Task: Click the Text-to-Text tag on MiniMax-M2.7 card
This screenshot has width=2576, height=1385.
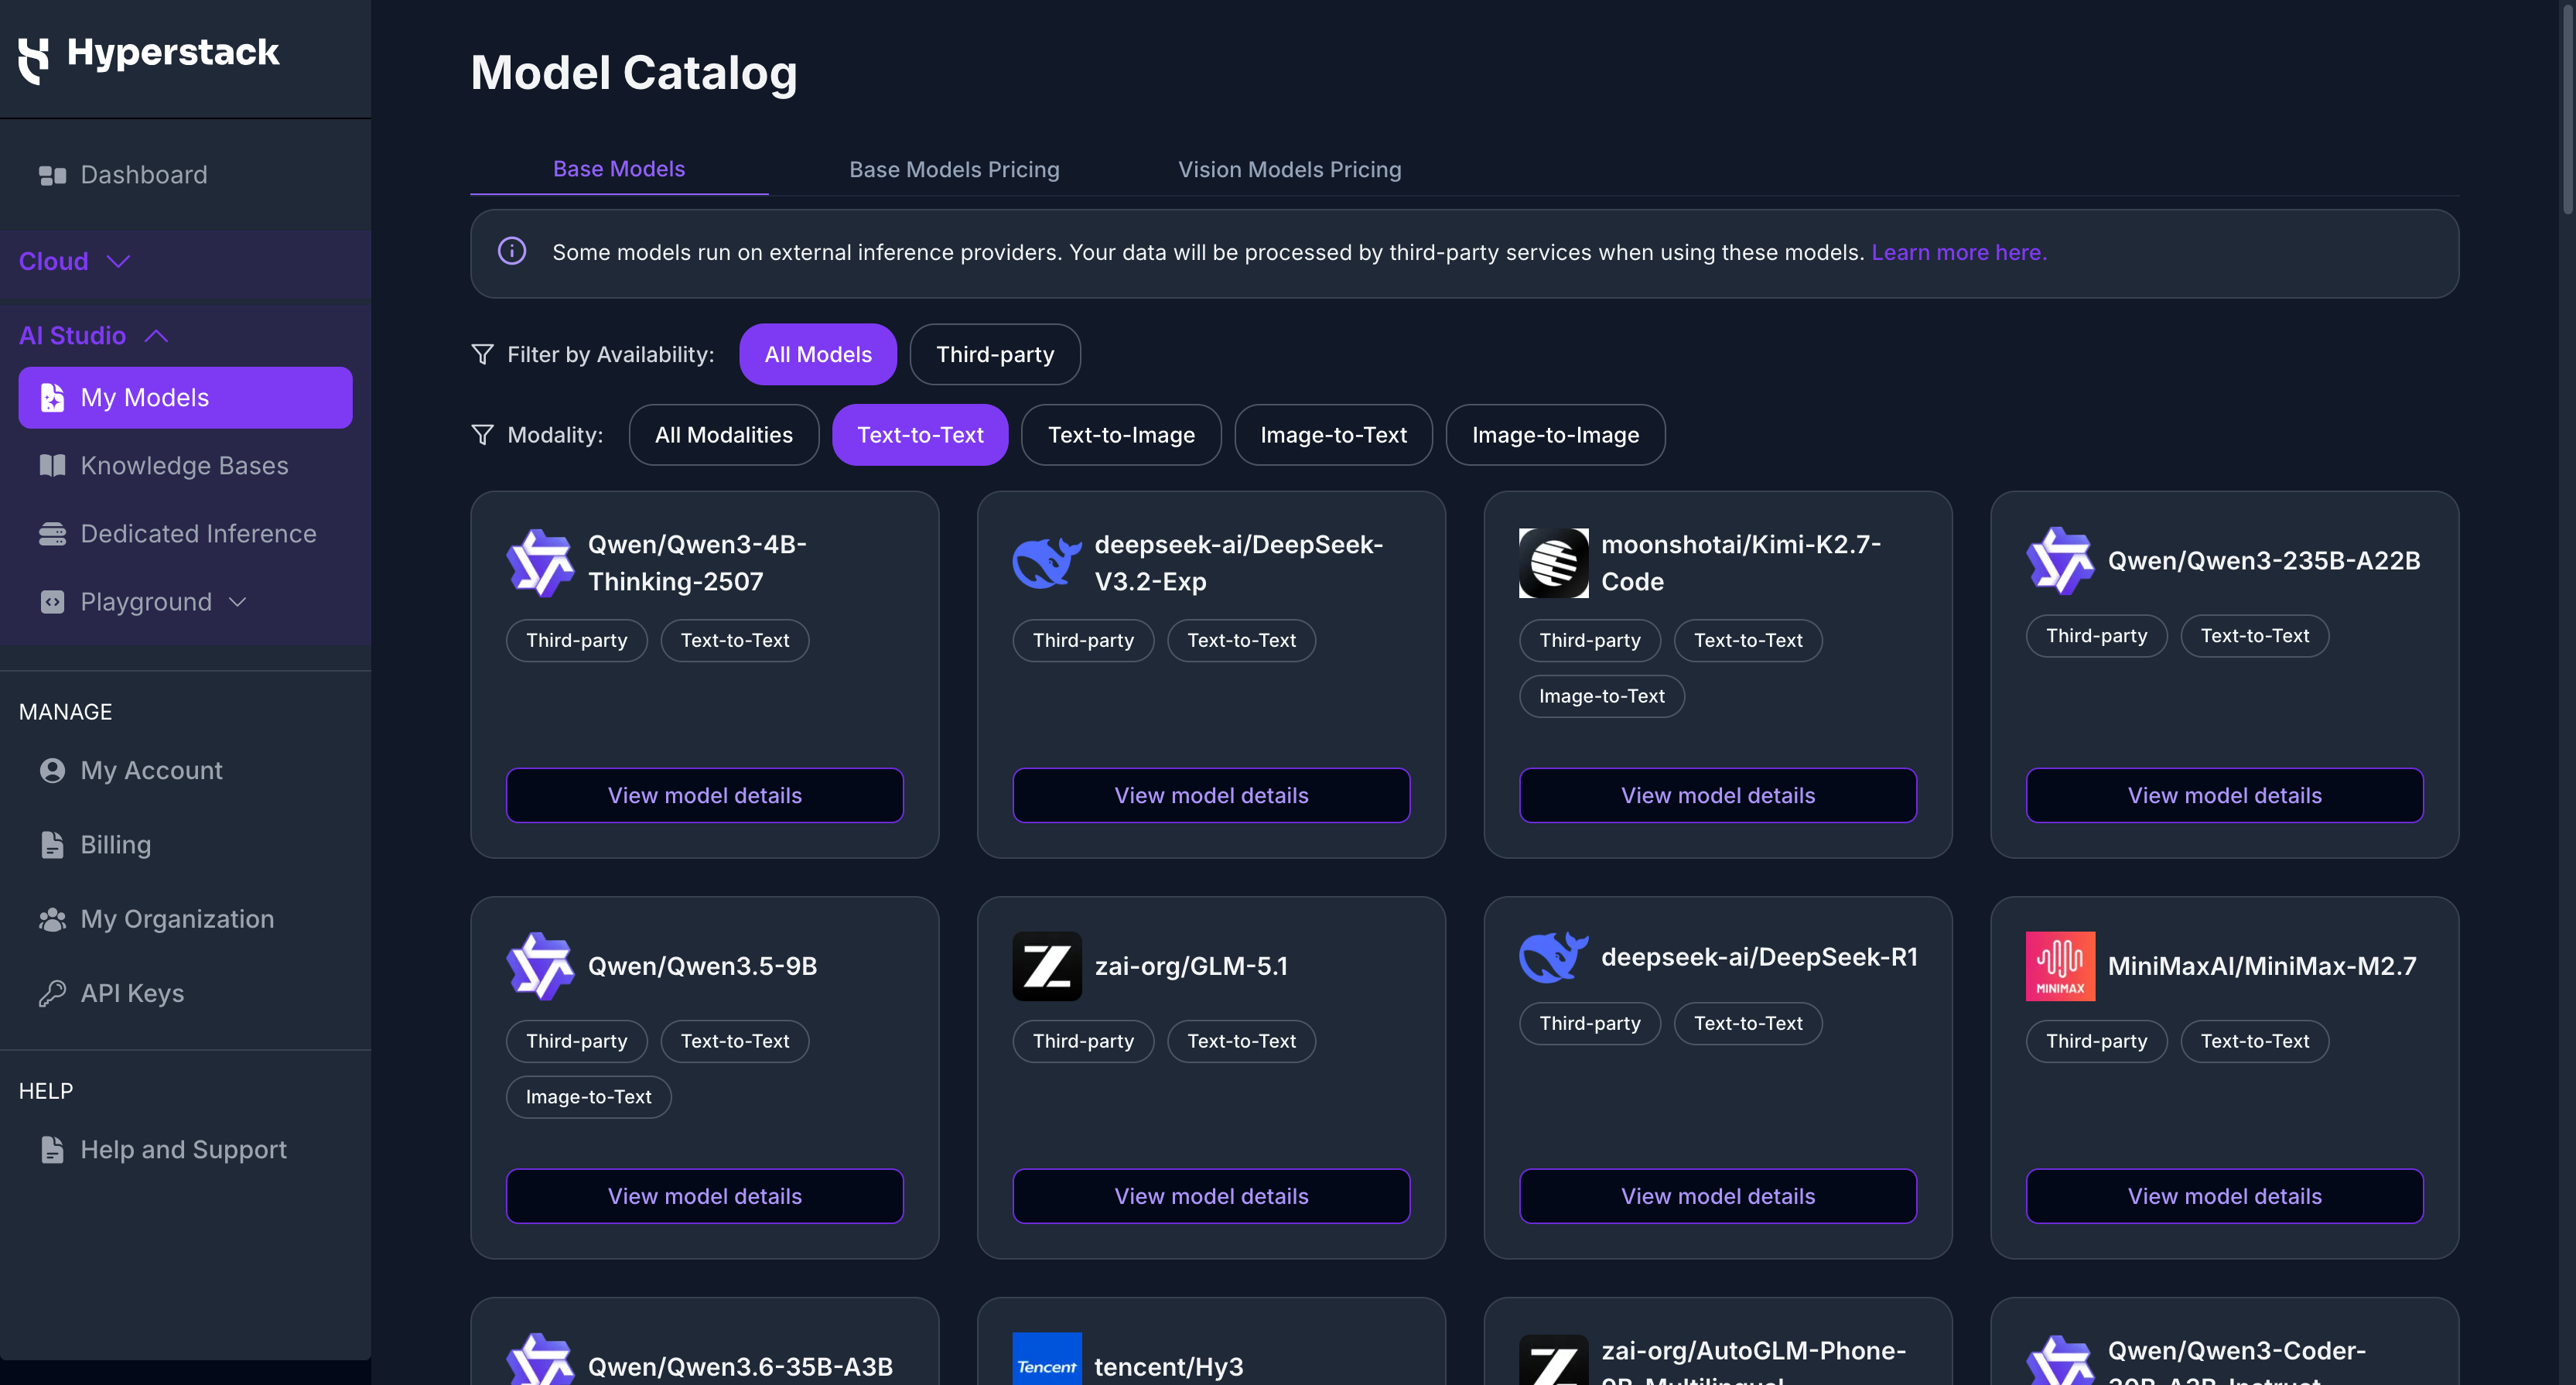Action: pos(2254,1041)
